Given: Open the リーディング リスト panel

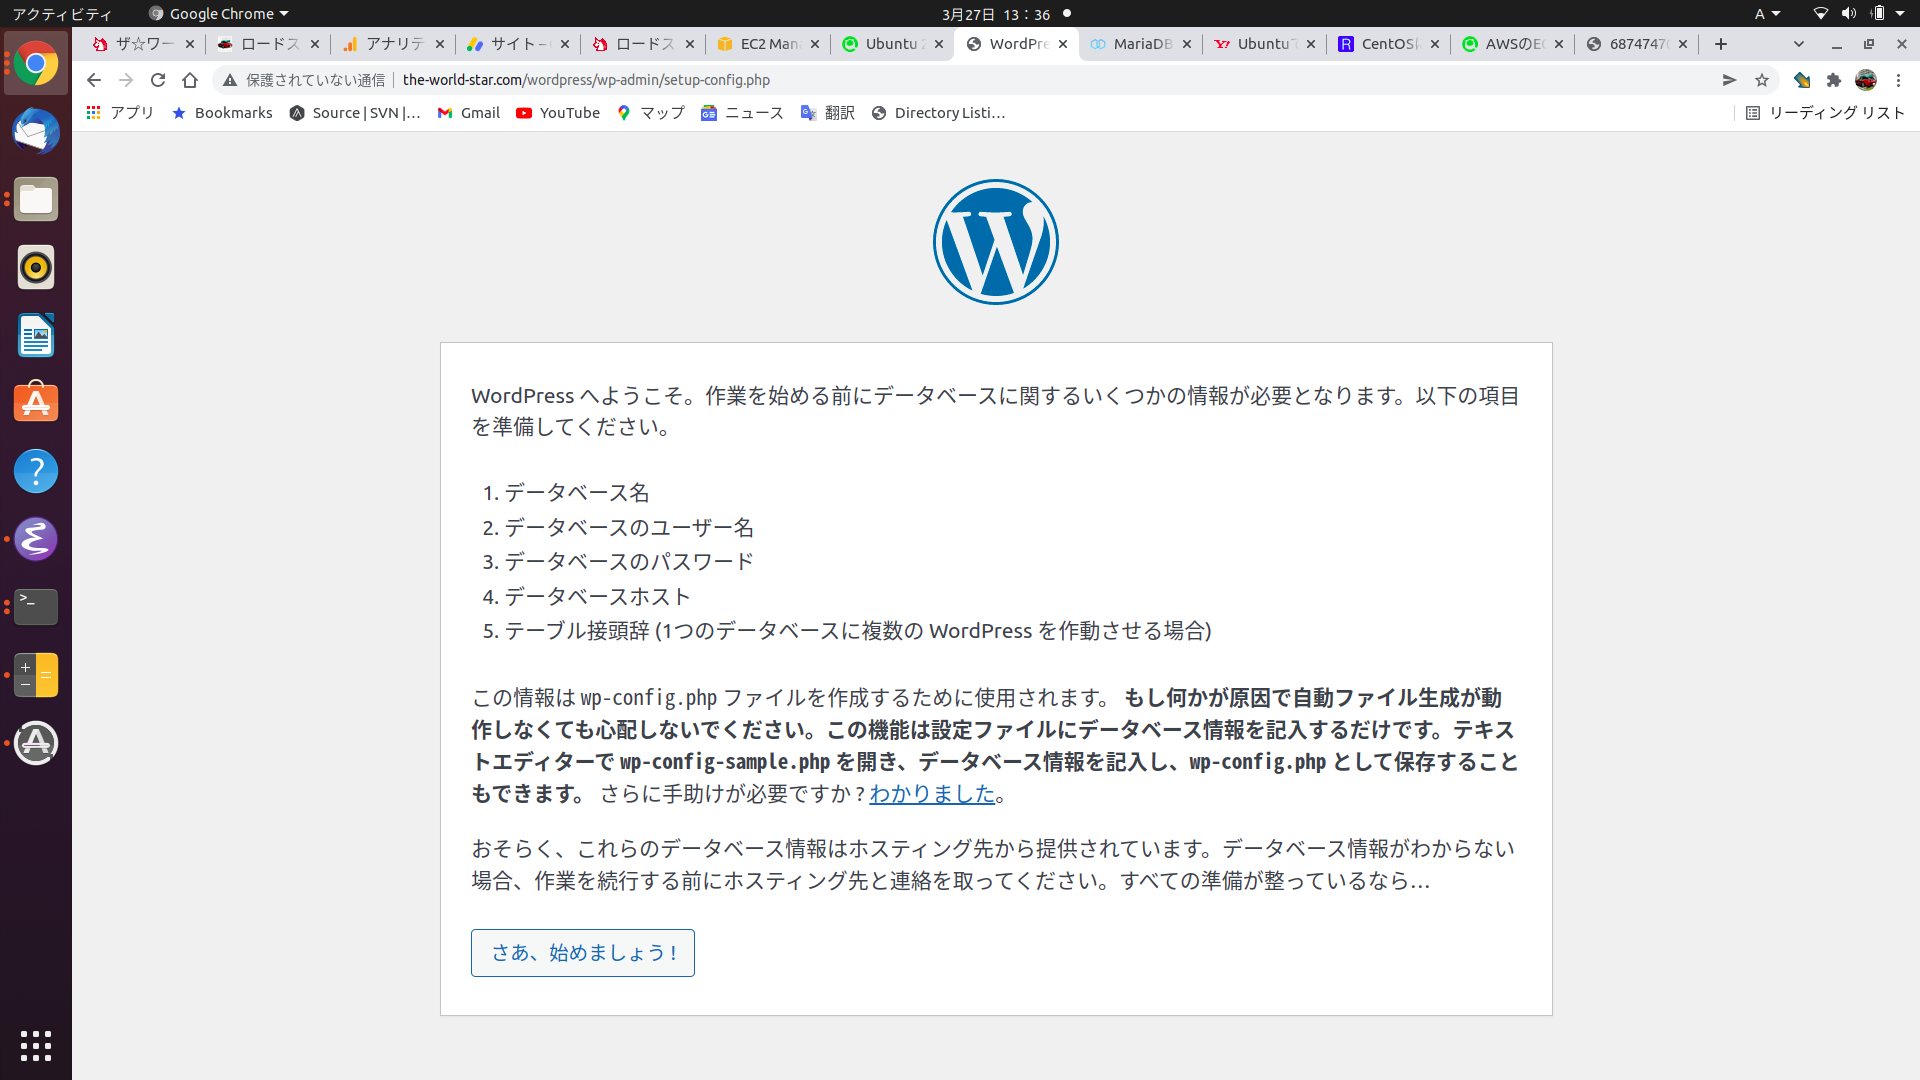Looking at the screenshot, I should tap(1825, 113).
